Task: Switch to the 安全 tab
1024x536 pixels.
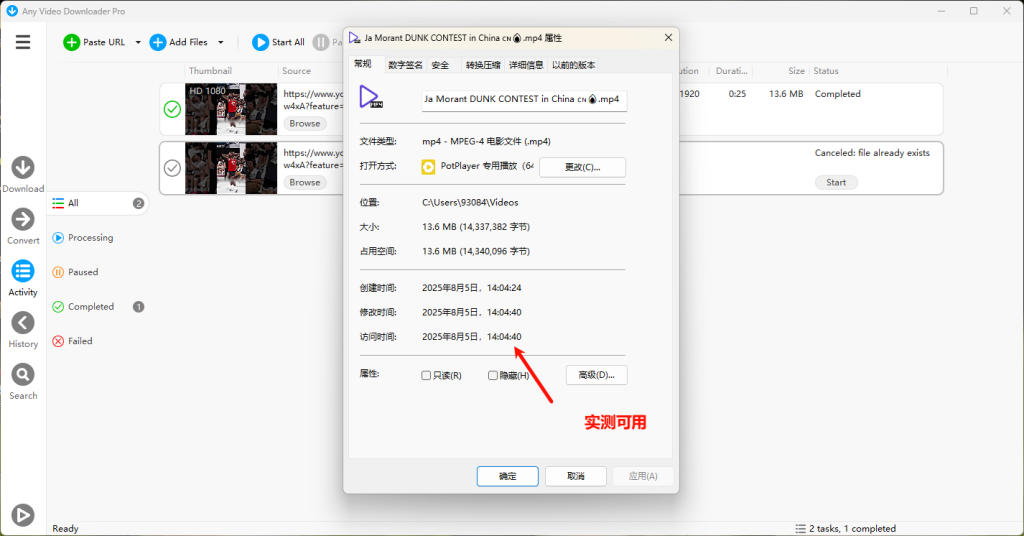Action: (440, 65)
